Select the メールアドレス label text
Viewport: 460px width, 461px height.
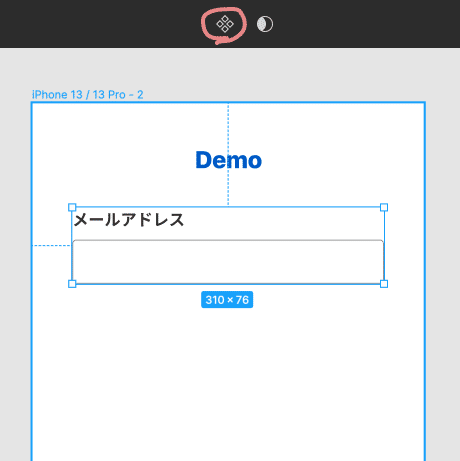[129, 220]
